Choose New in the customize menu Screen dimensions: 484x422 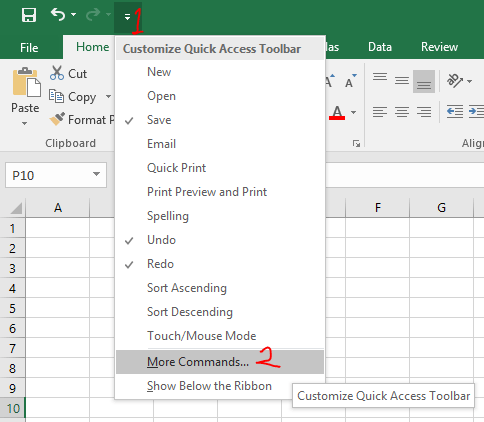[220, 72]
